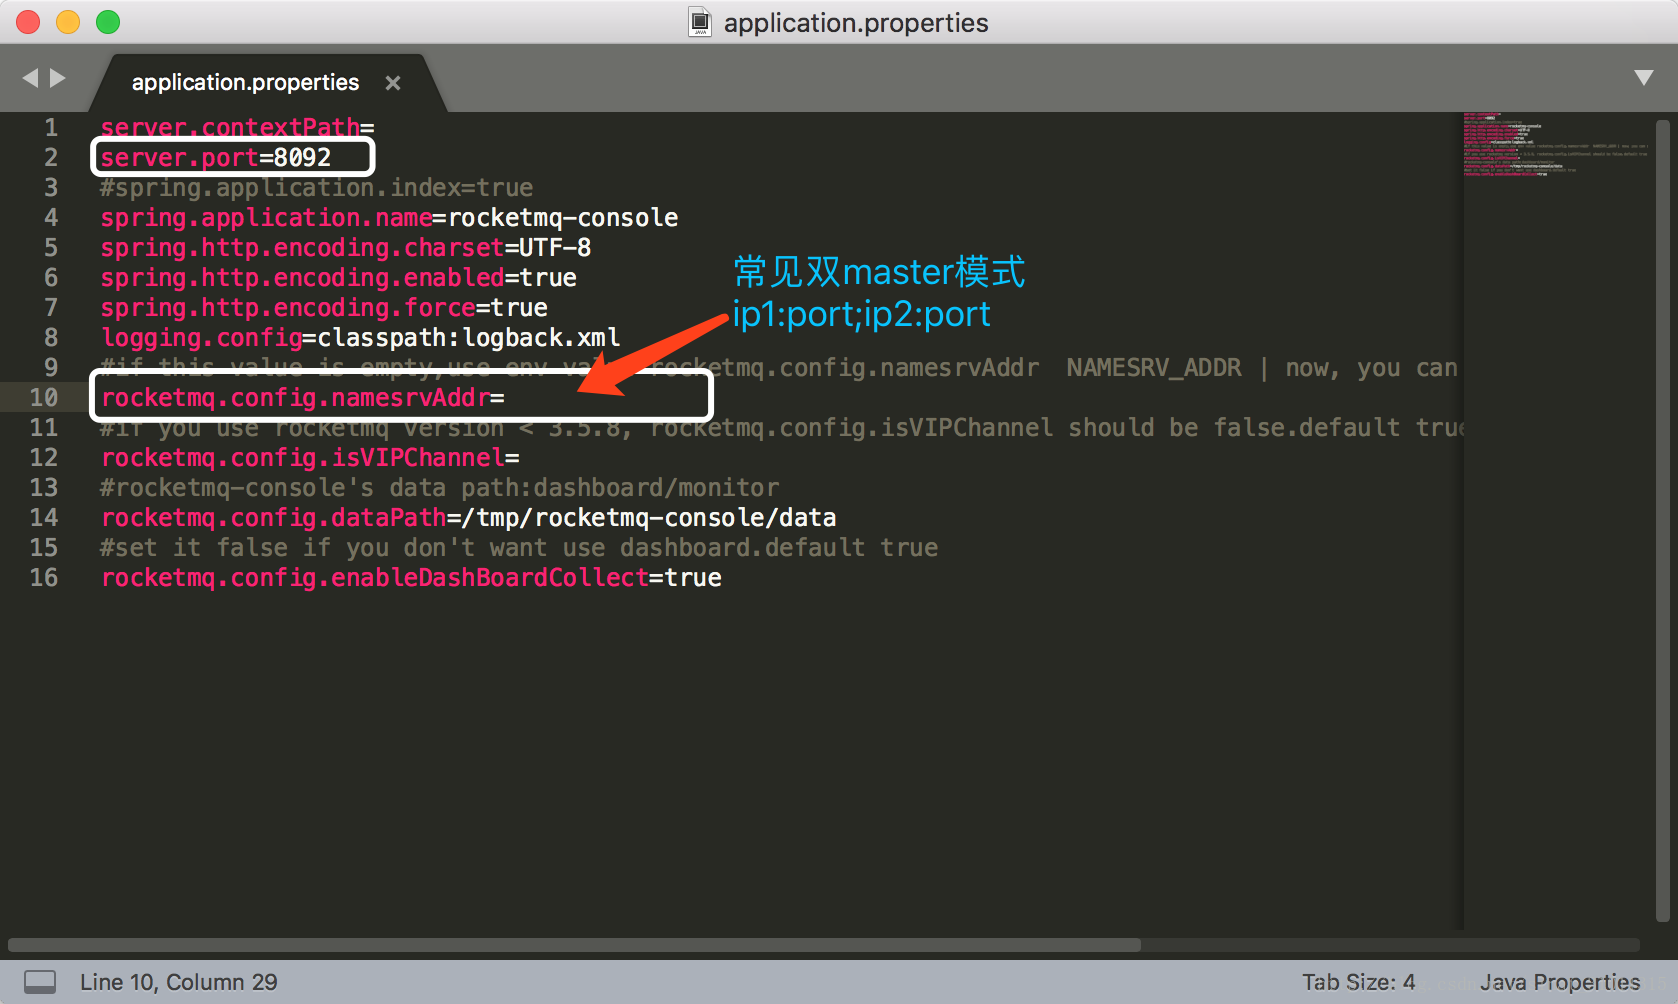Click line number 7 in gutter

coord(51,308)
